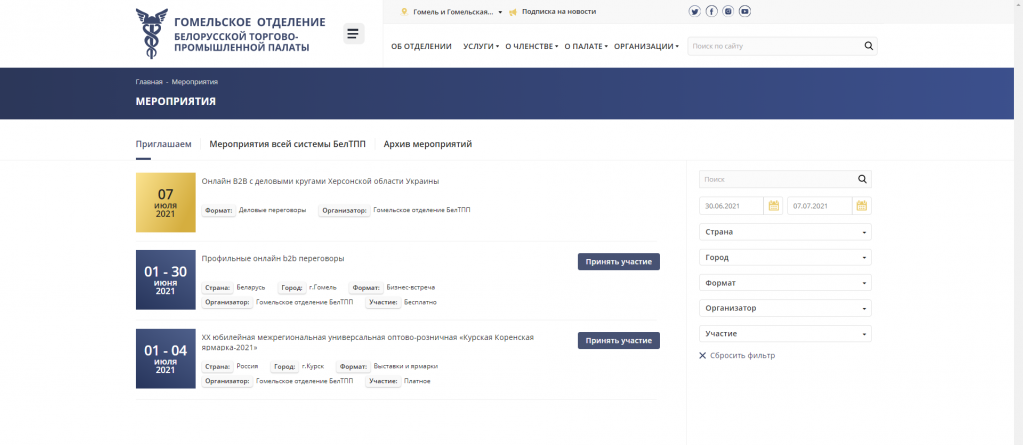Click the Деловые переговоры format value

pyautogui.click(x=272, y=210)
